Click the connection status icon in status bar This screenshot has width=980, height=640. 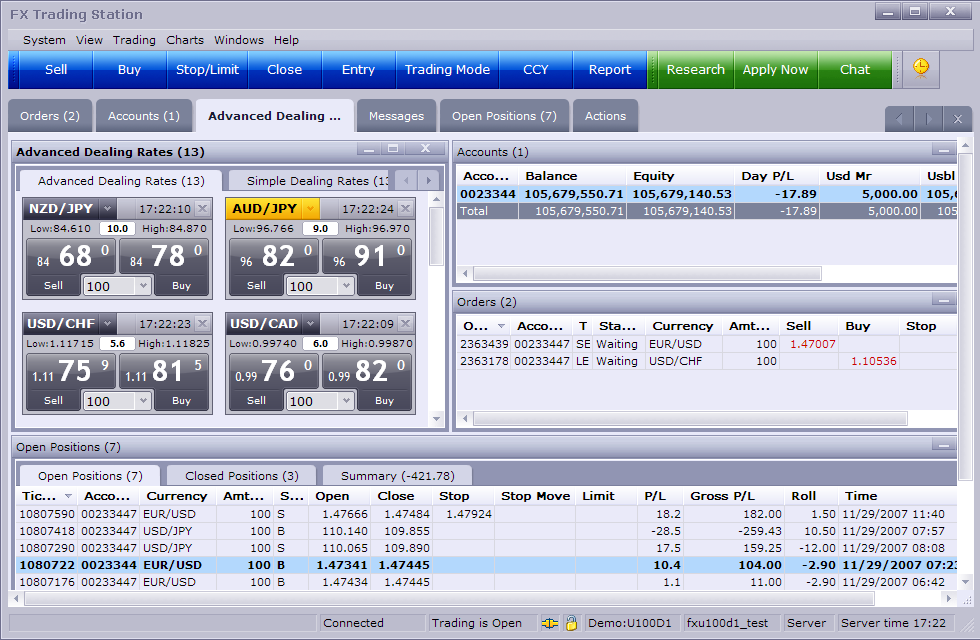pyautogui.click(x=550, y=623)
